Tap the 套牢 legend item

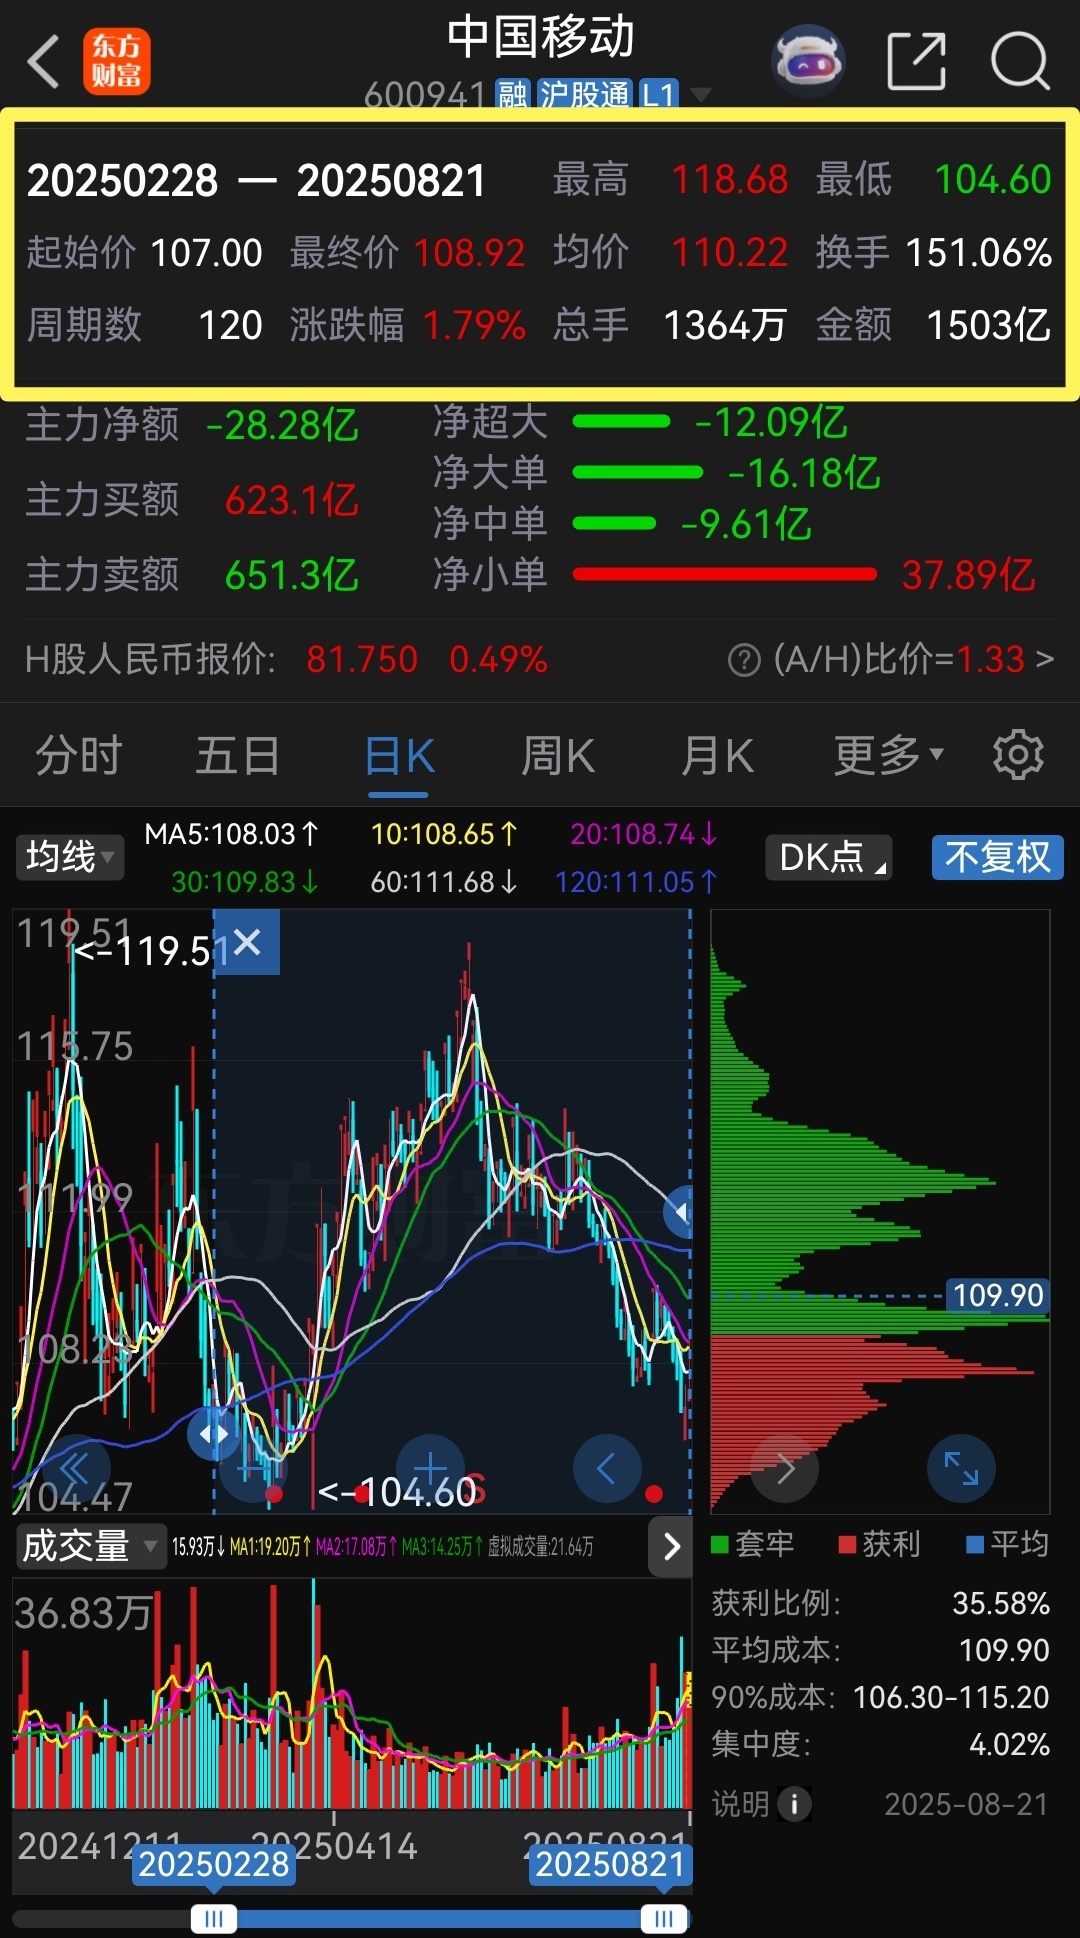(752, 1544)
